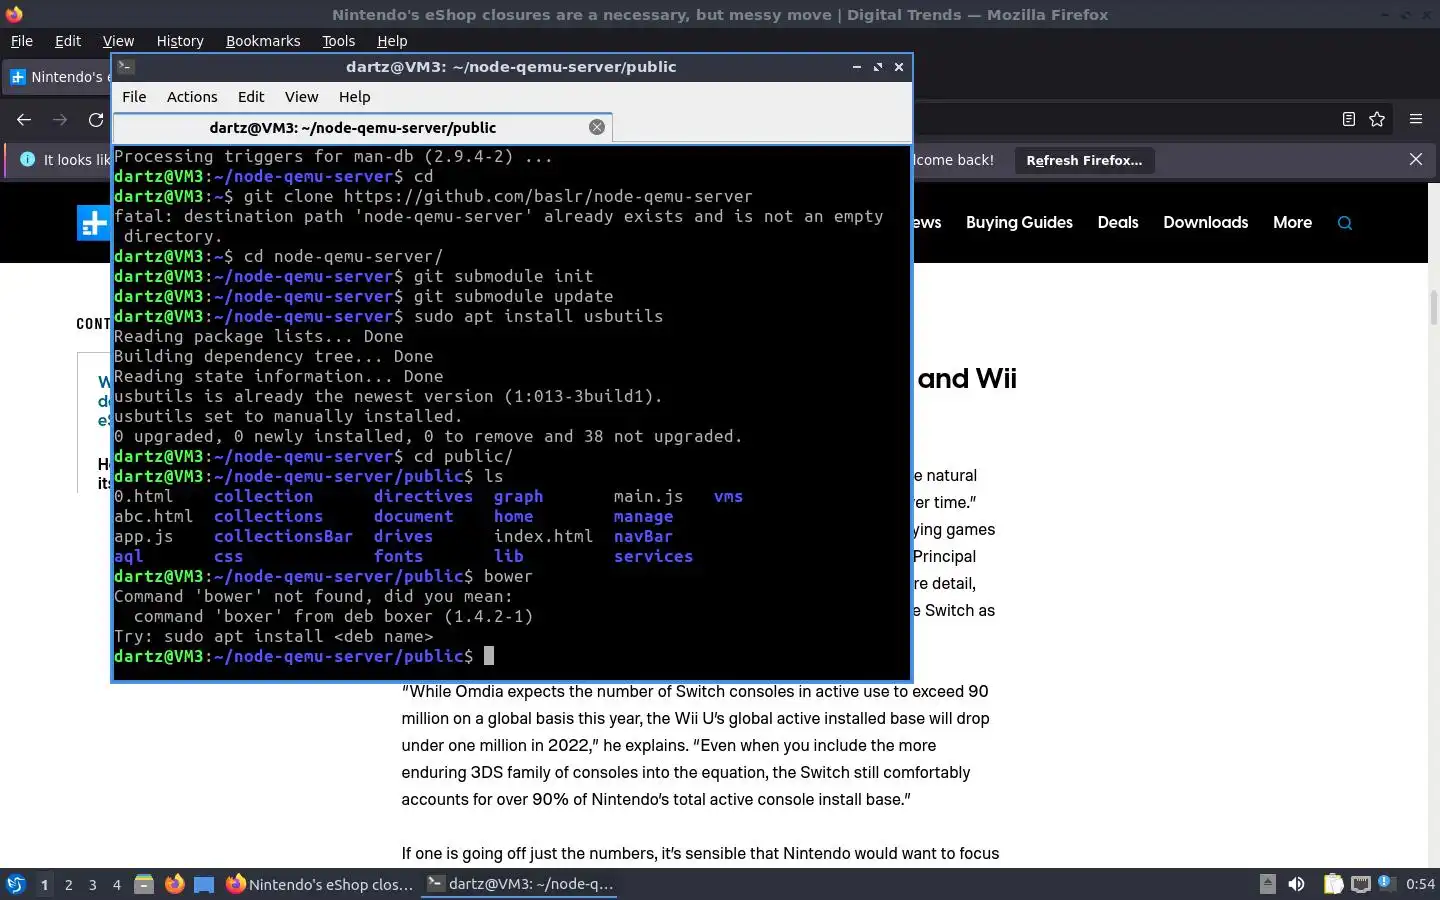Open clipboard manager tray icon
1440x900 pixels.
[1333, 884]
